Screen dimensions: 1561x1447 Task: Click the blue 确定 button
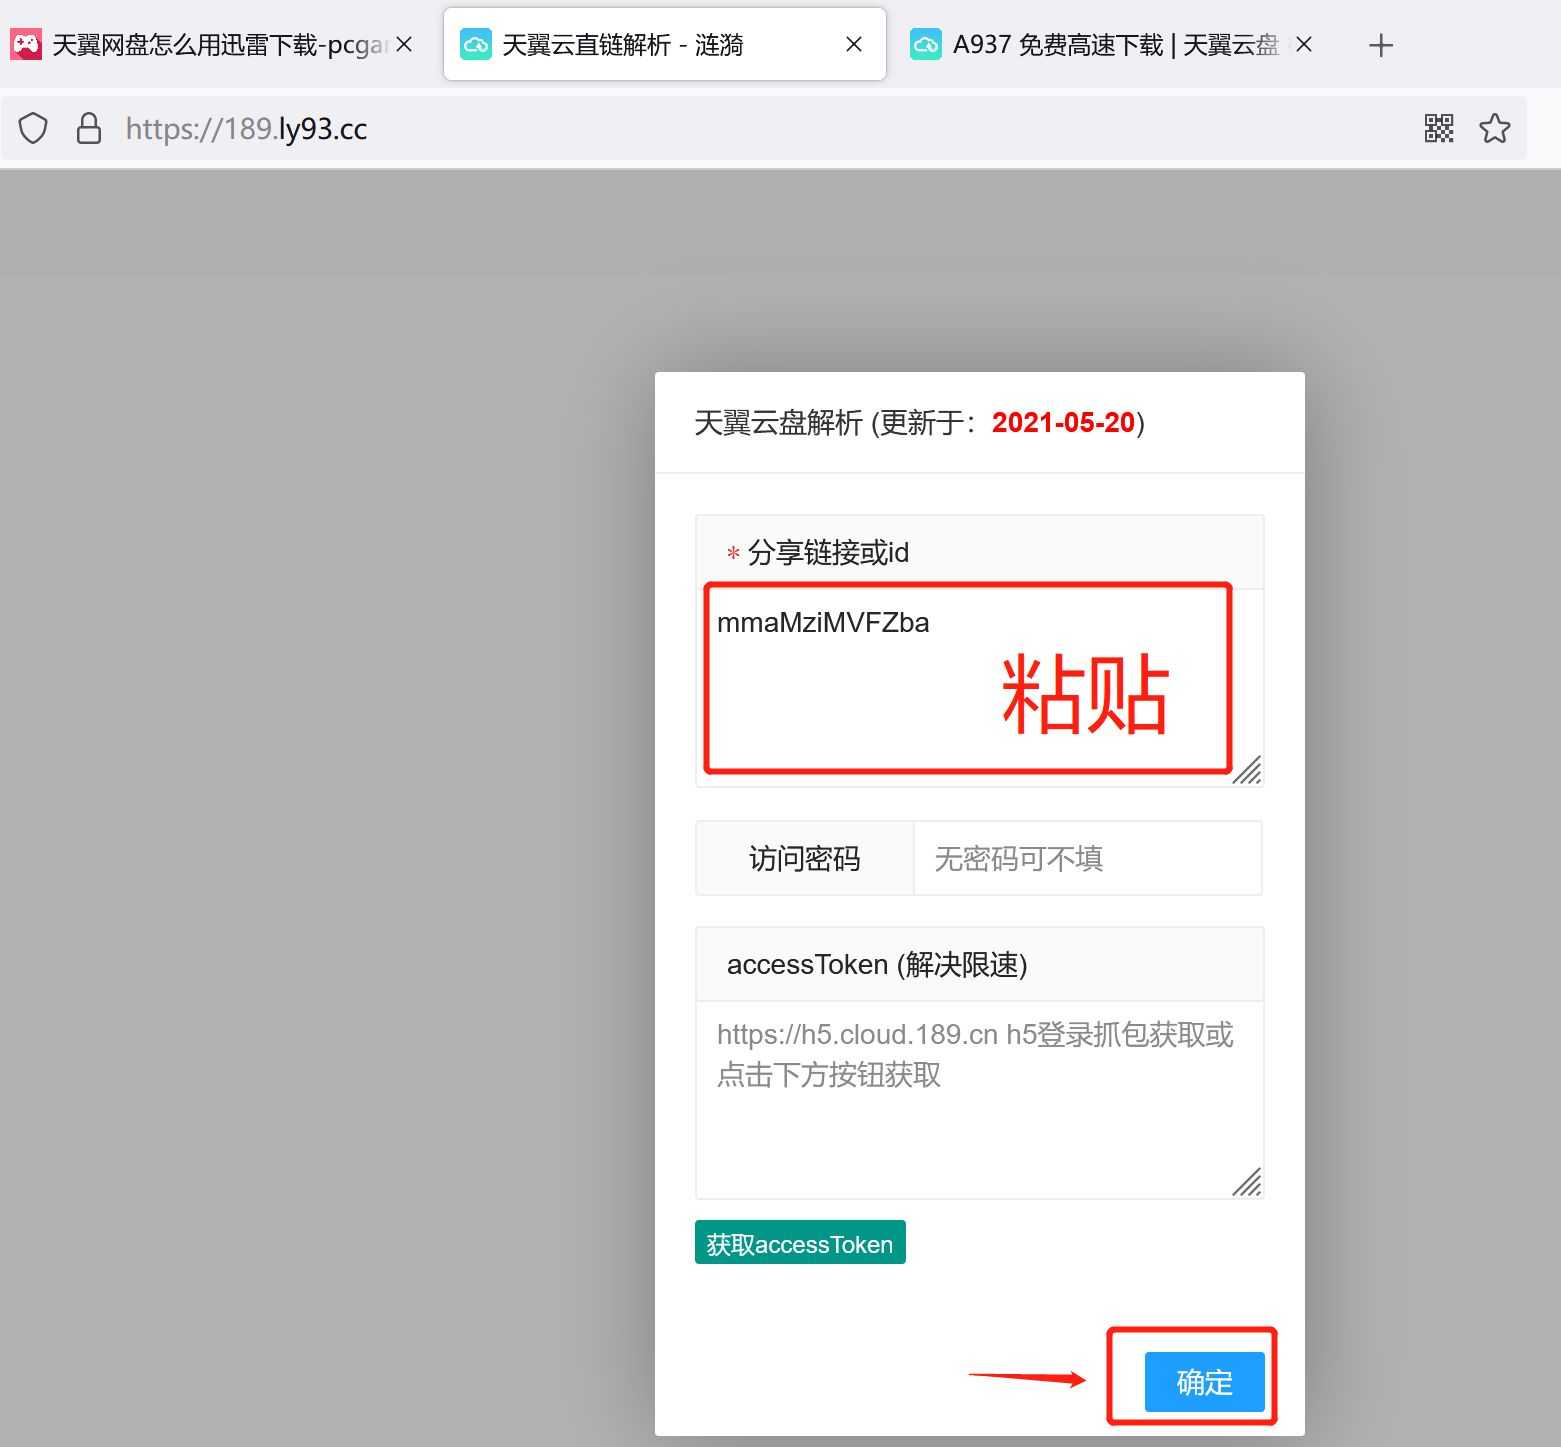(x=1204, y=1382)
